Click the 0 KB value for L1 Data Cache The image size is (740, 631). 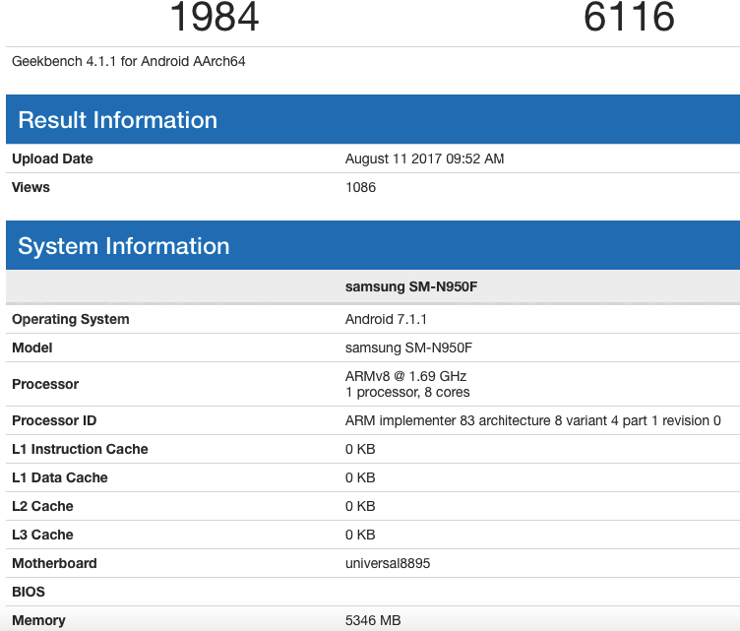tap(360, 478)
